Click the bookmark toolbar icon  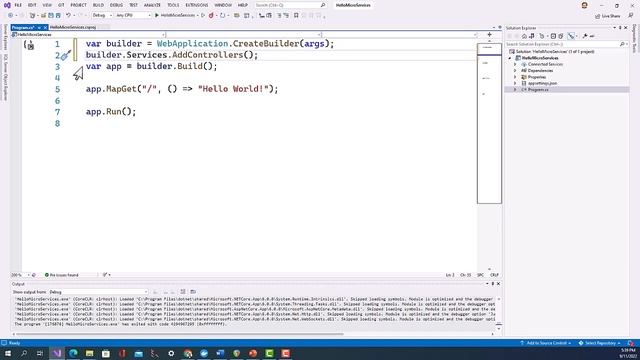pos(296,16)
